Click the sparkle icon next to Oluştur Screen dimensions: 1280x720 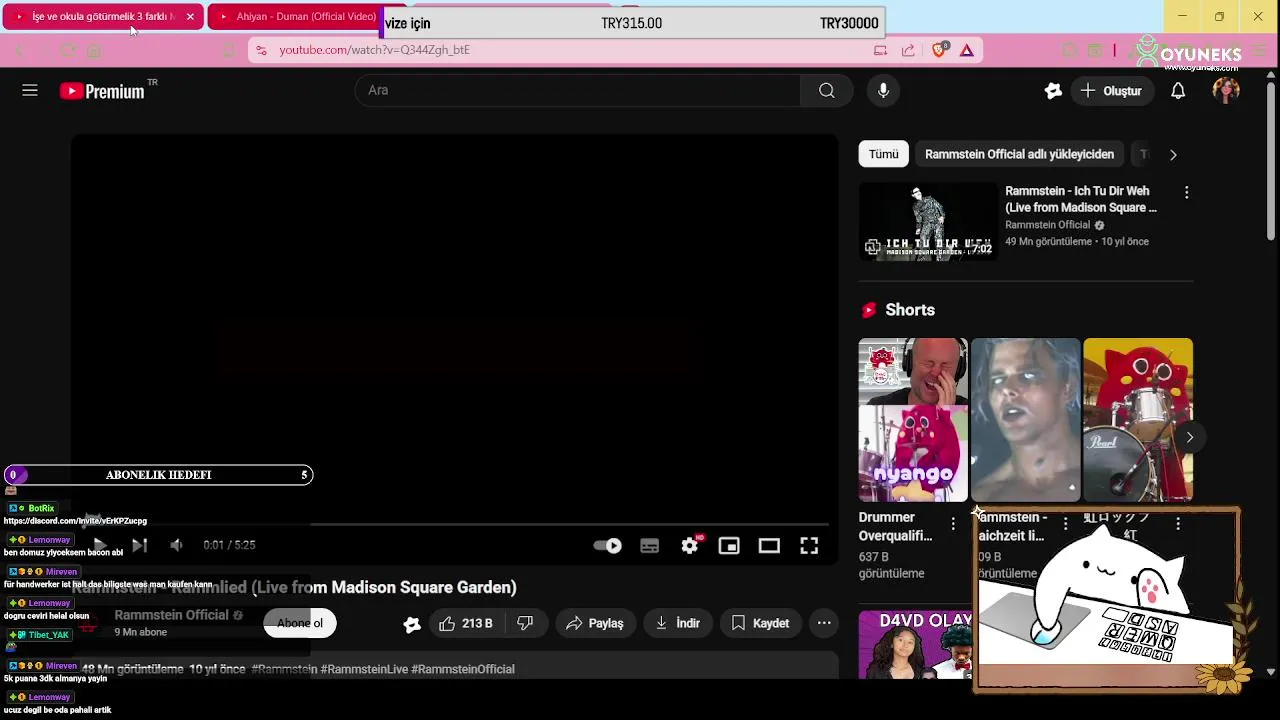coord(1053,91)
